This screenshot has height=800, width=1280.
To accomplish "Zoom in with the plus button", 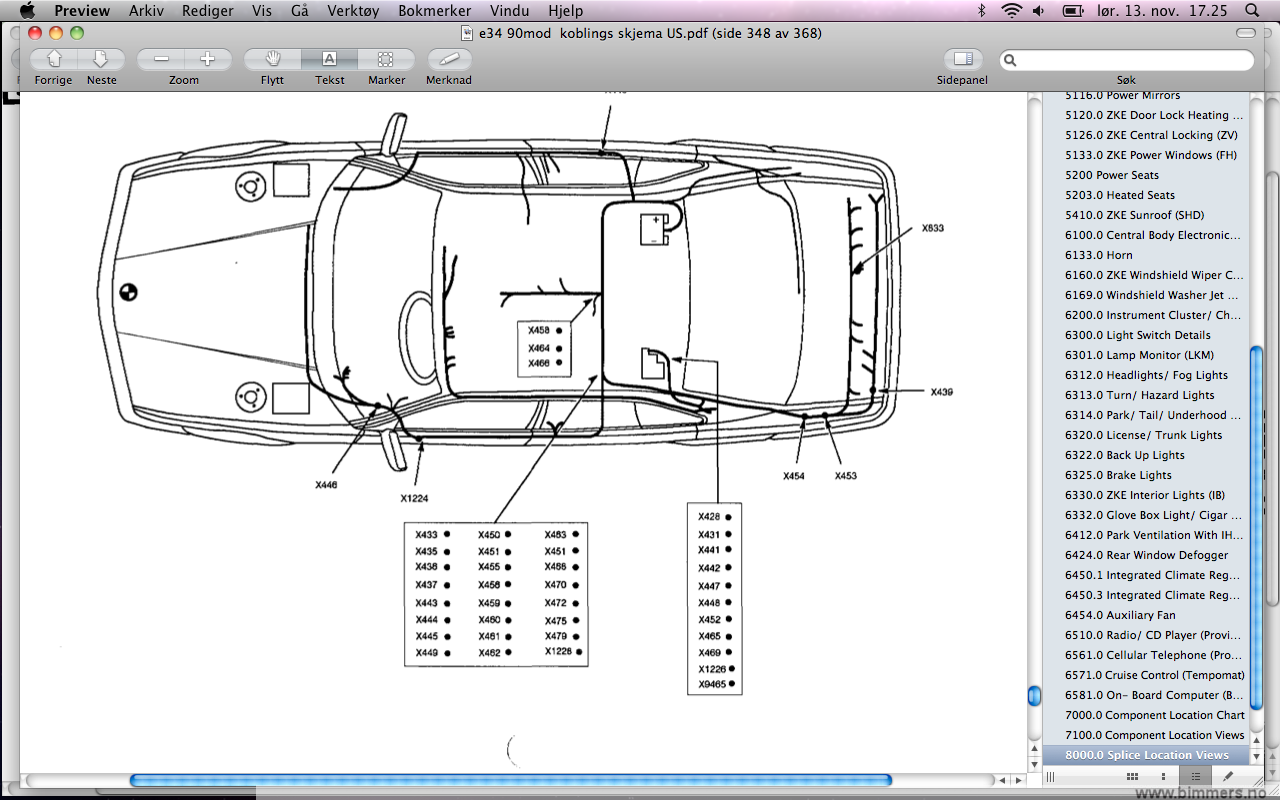I will coord(208,60).
